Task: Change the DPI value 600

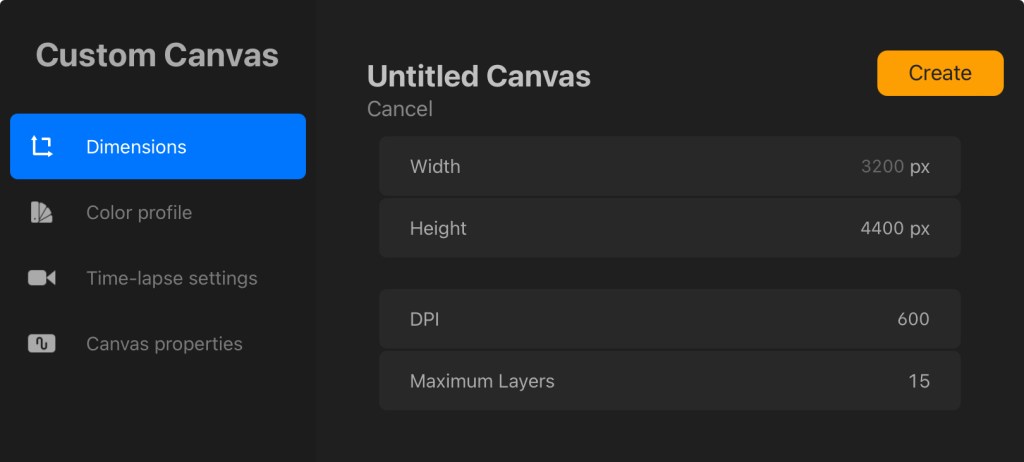Action: pos(913,320)
